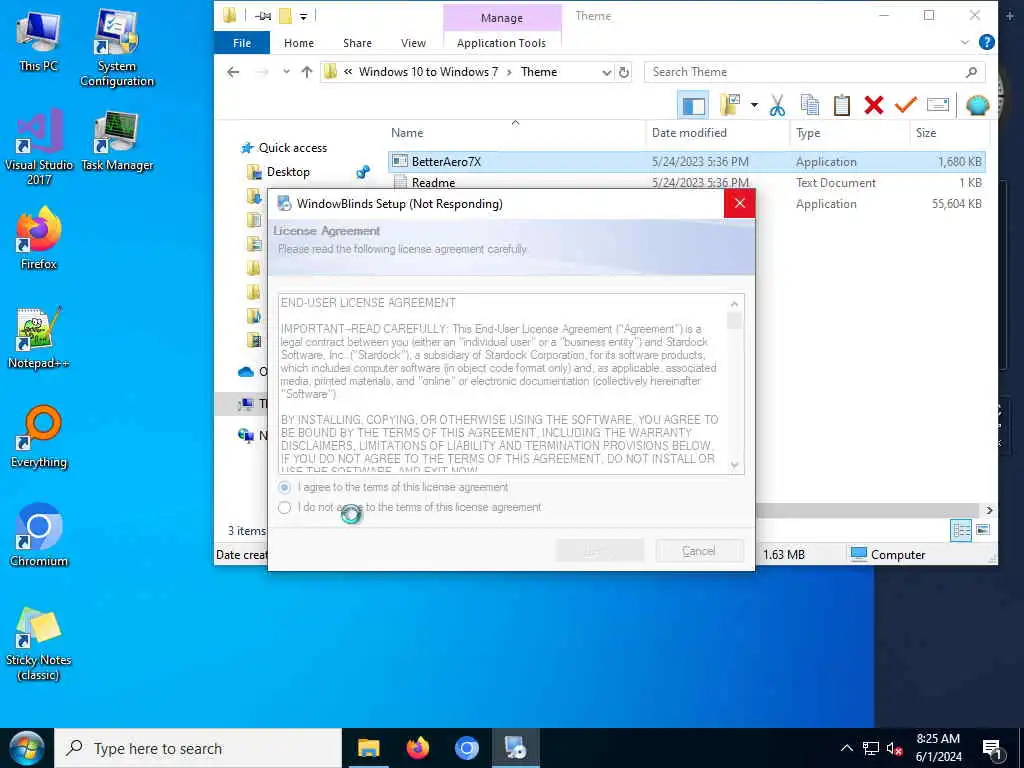Toggle the navigation pane toolbar icon
1024x768 pixels.
click(693, 105)
